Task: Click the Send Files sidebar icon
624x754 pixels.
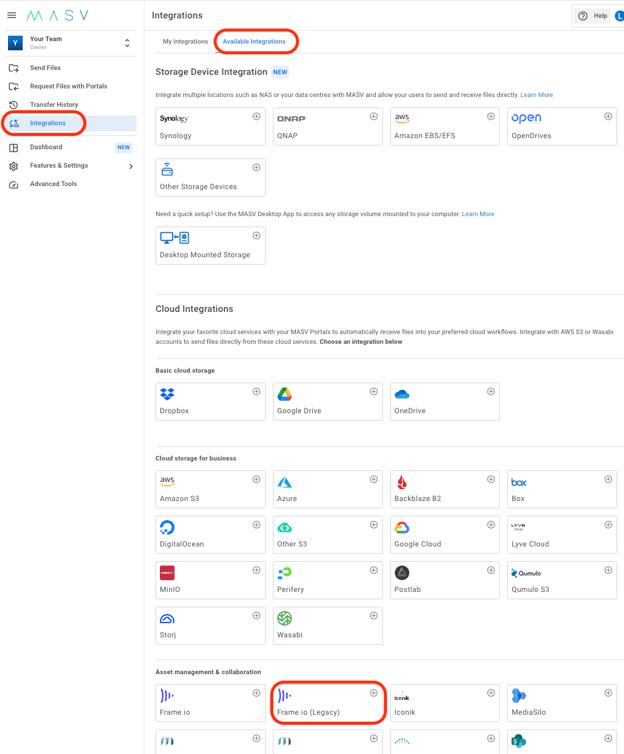Action: pos(14,68)
